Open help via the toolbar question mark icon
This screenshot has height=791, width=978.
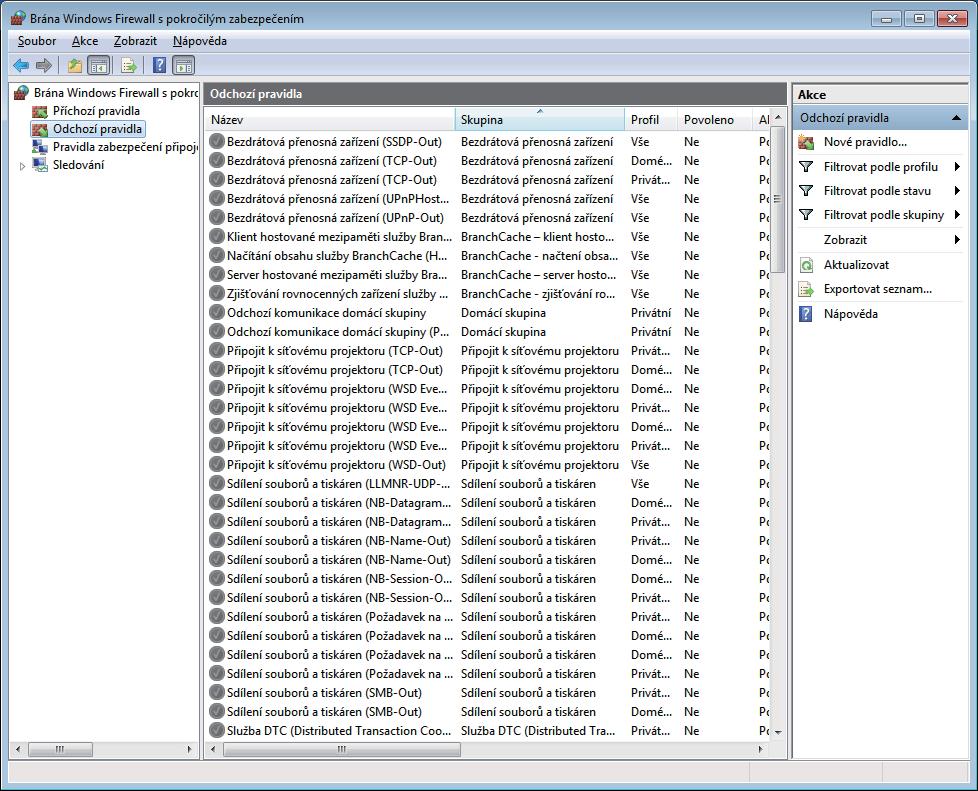[160, 65]
